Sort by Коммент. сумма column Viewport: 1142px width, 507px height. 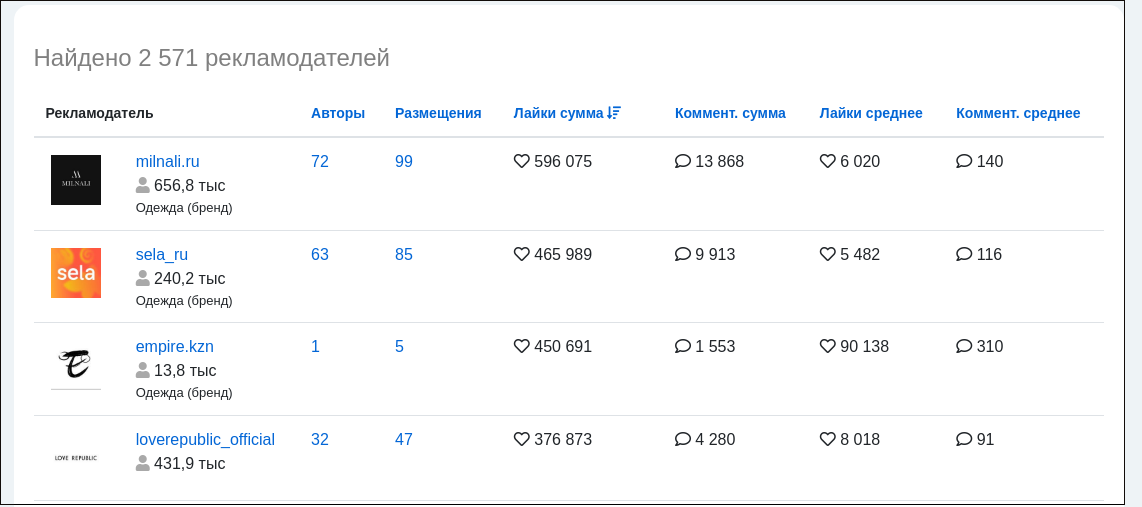coord(730,113)
